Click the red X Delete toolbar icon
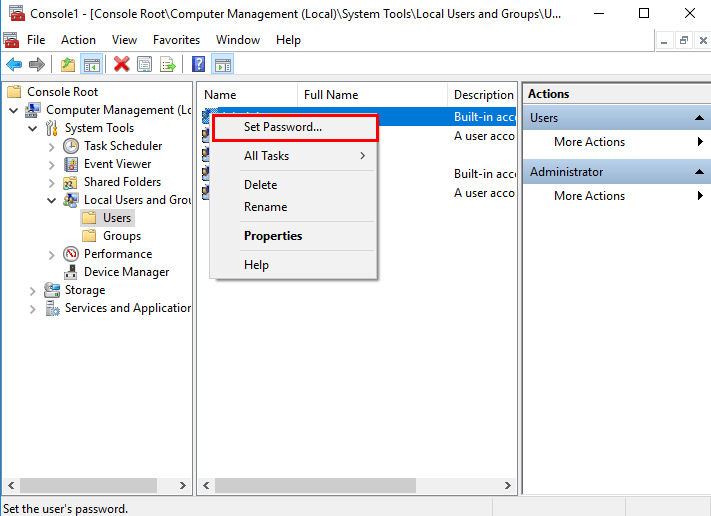The height and width of the screenshot is (516, 711). pos(122,64)
